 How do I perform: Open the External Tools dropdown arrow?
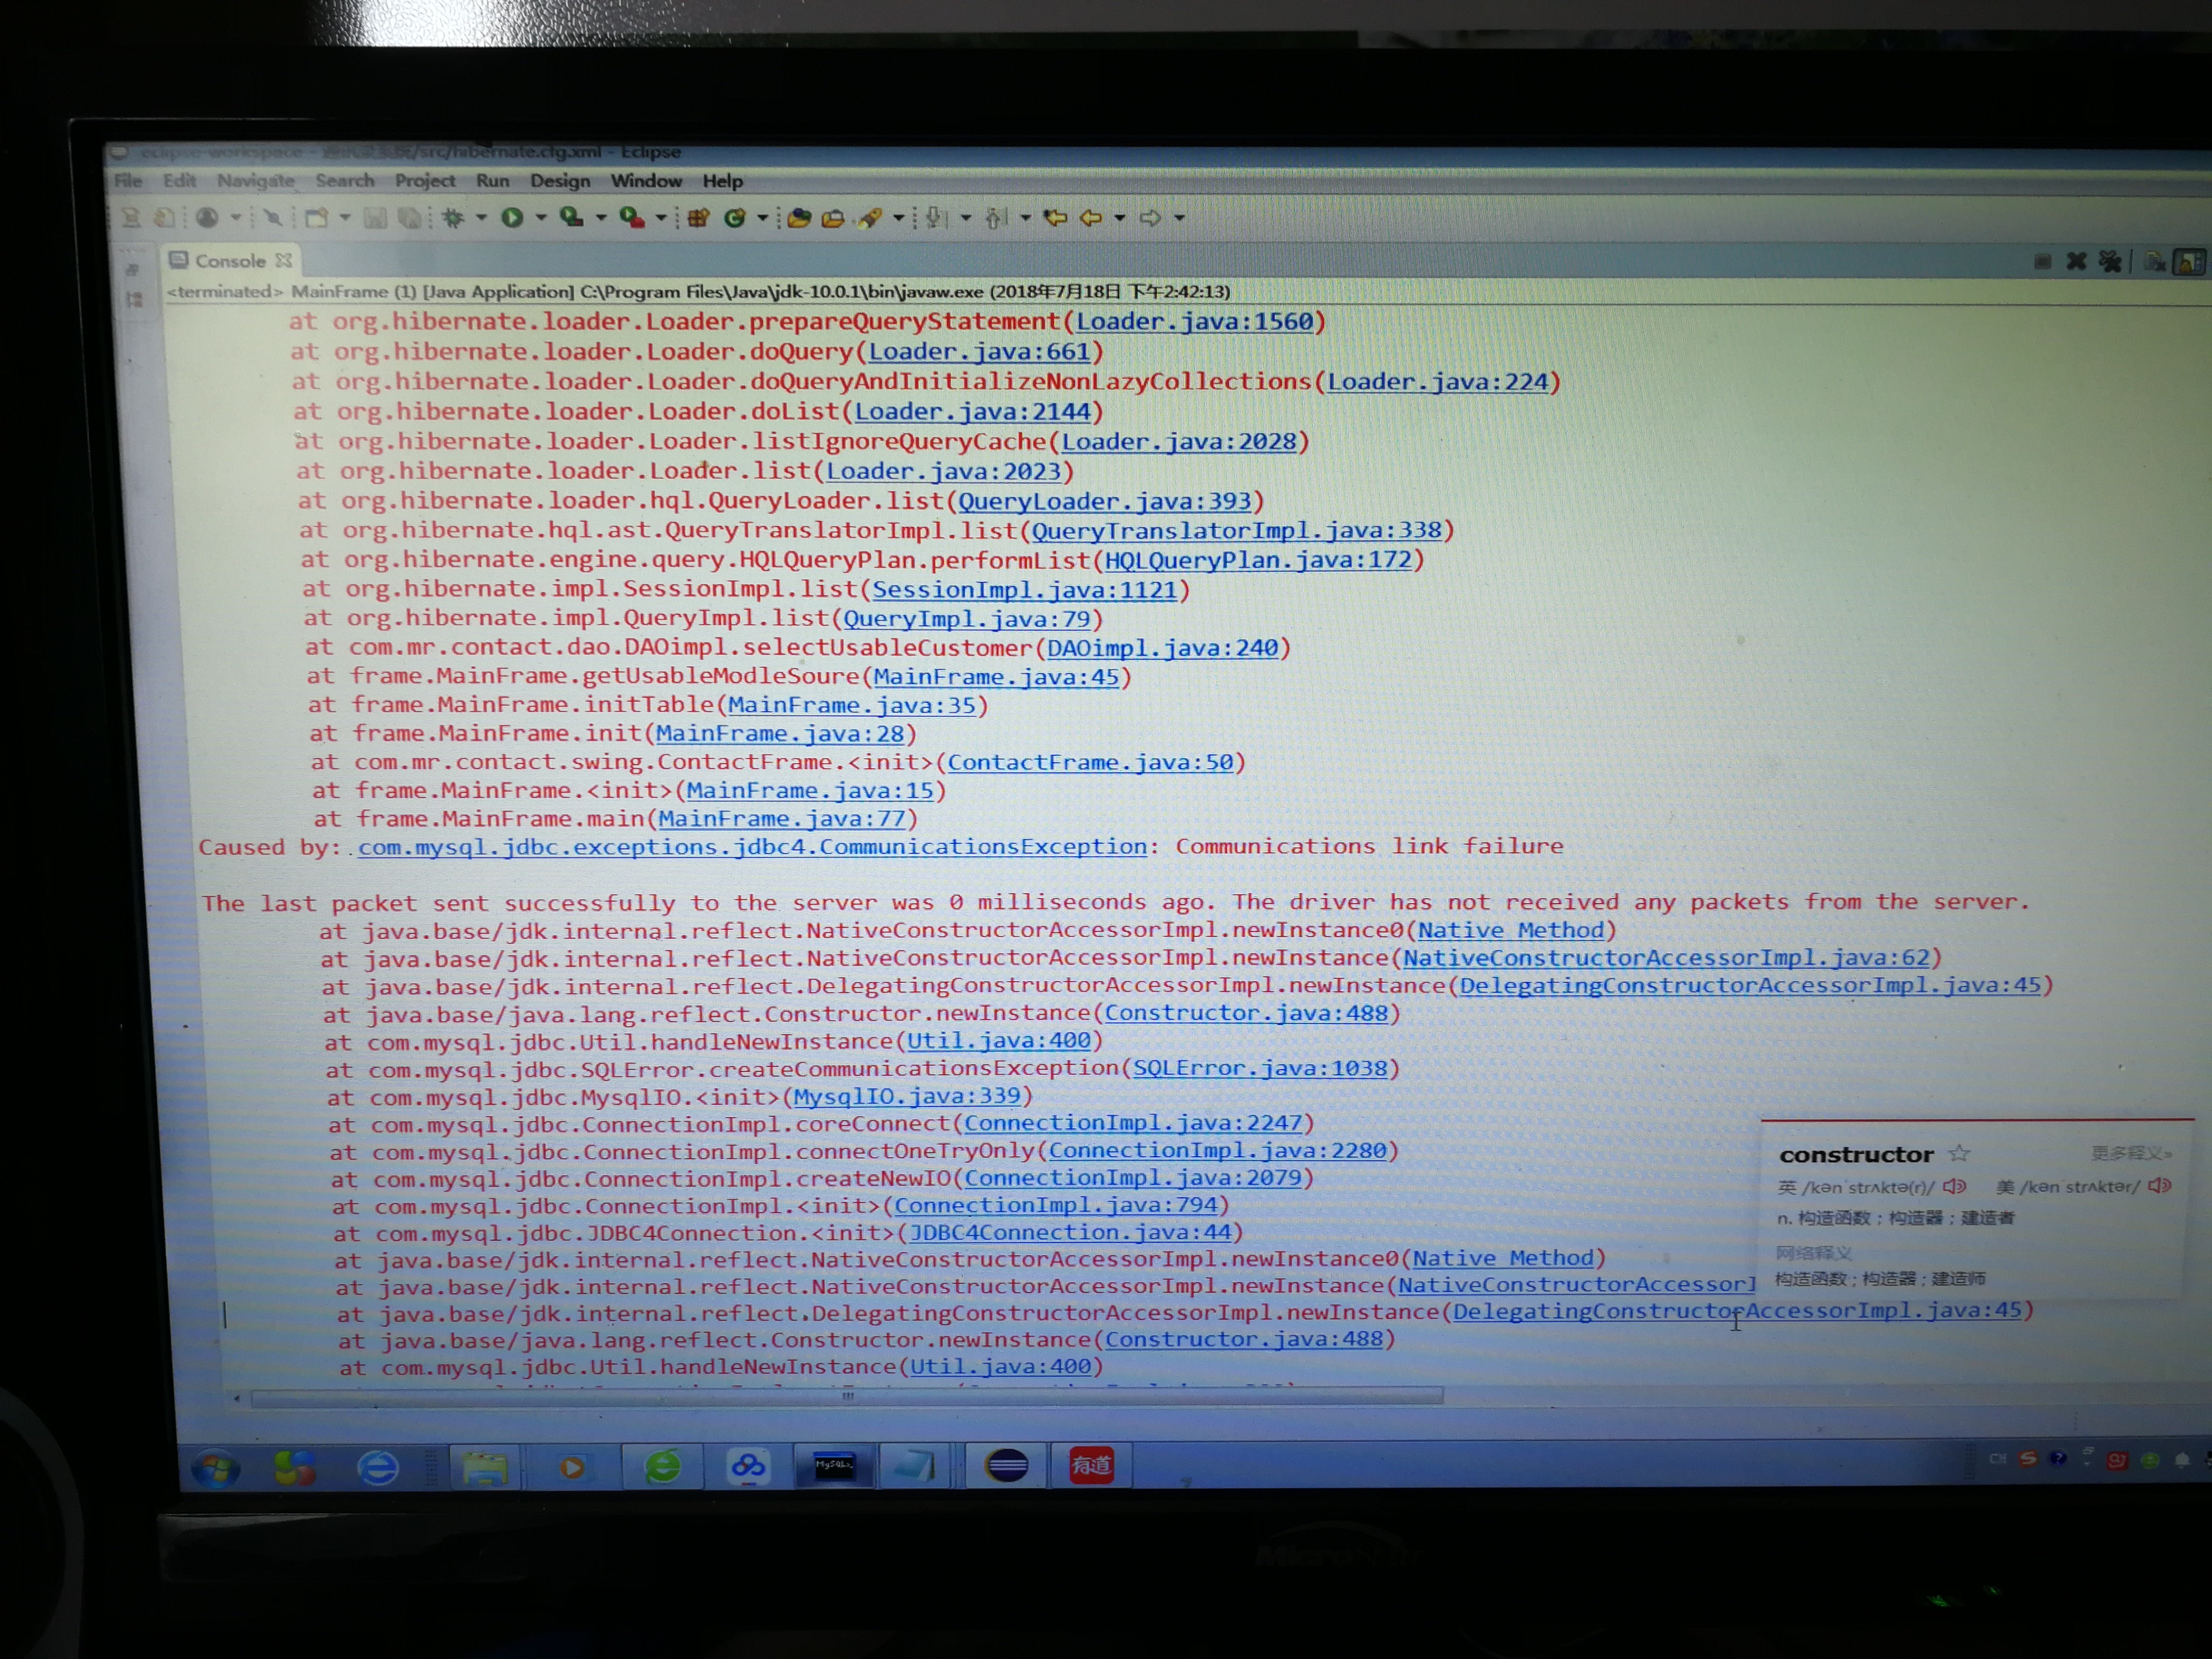[661, 217]
